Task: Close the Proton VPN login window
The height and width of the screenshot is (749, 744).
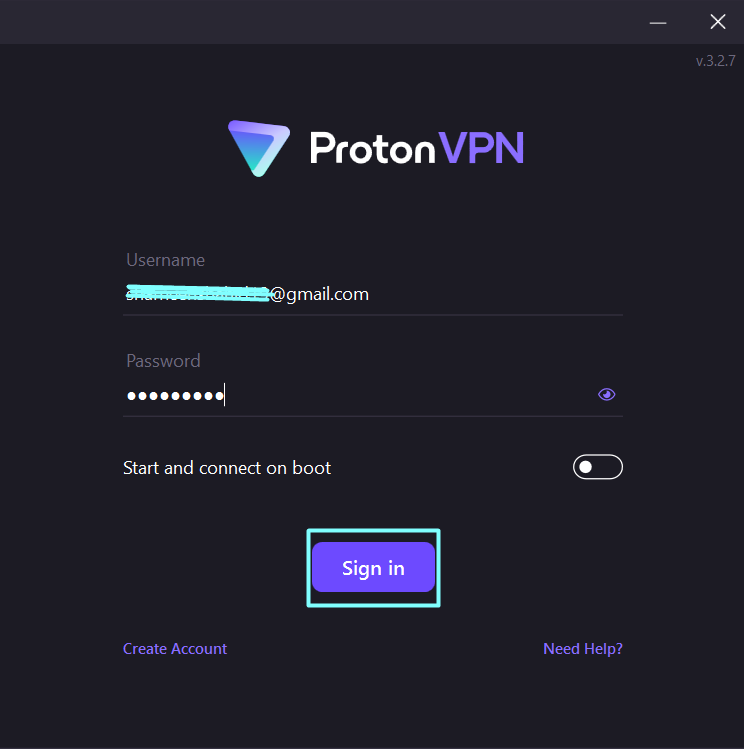Action: tap(718, 22)
